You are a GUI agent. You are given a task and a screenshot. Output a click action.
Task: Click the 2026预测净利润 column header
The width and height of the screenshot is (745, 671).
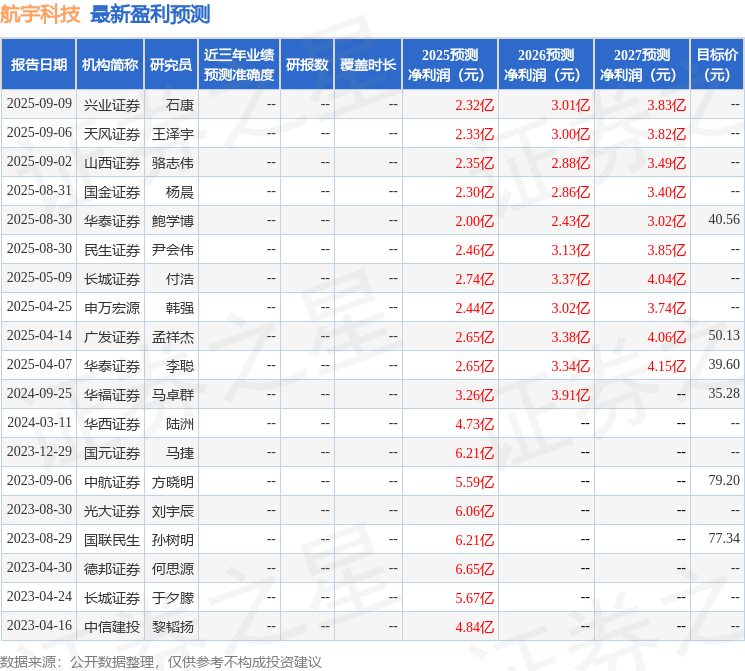coord(546,65)
